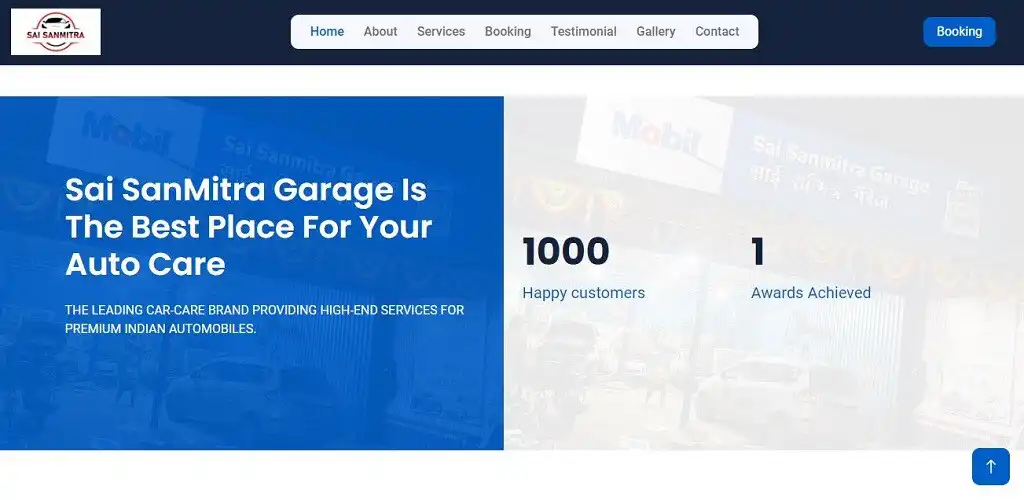Screen dimensions: 1024x500
Task: Click the leading car-care brand tagline
Action: [264, 319]
